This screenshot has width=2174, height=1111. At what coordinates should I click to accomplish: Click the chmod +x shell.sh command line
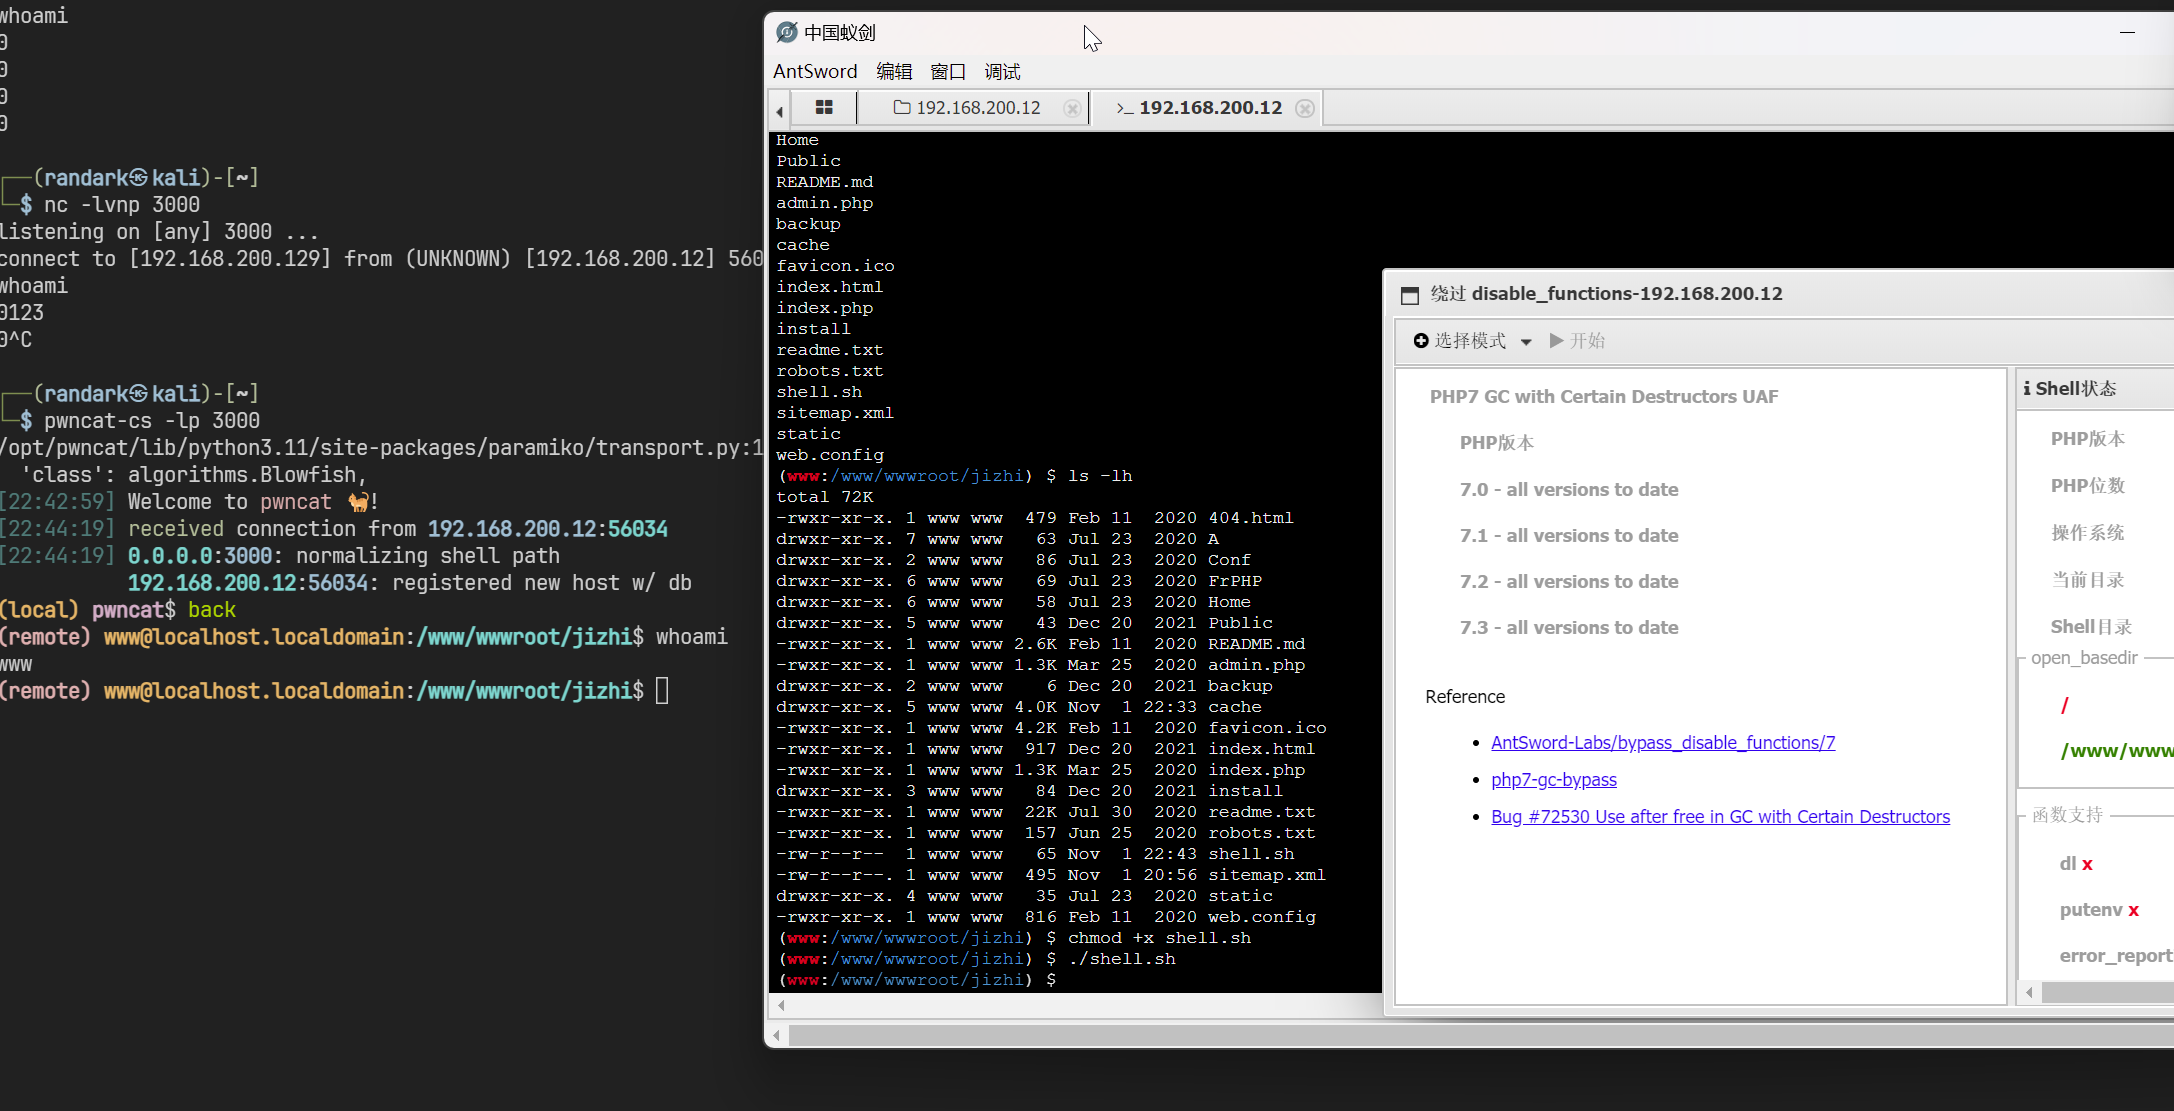click(x=1159, y=938)
